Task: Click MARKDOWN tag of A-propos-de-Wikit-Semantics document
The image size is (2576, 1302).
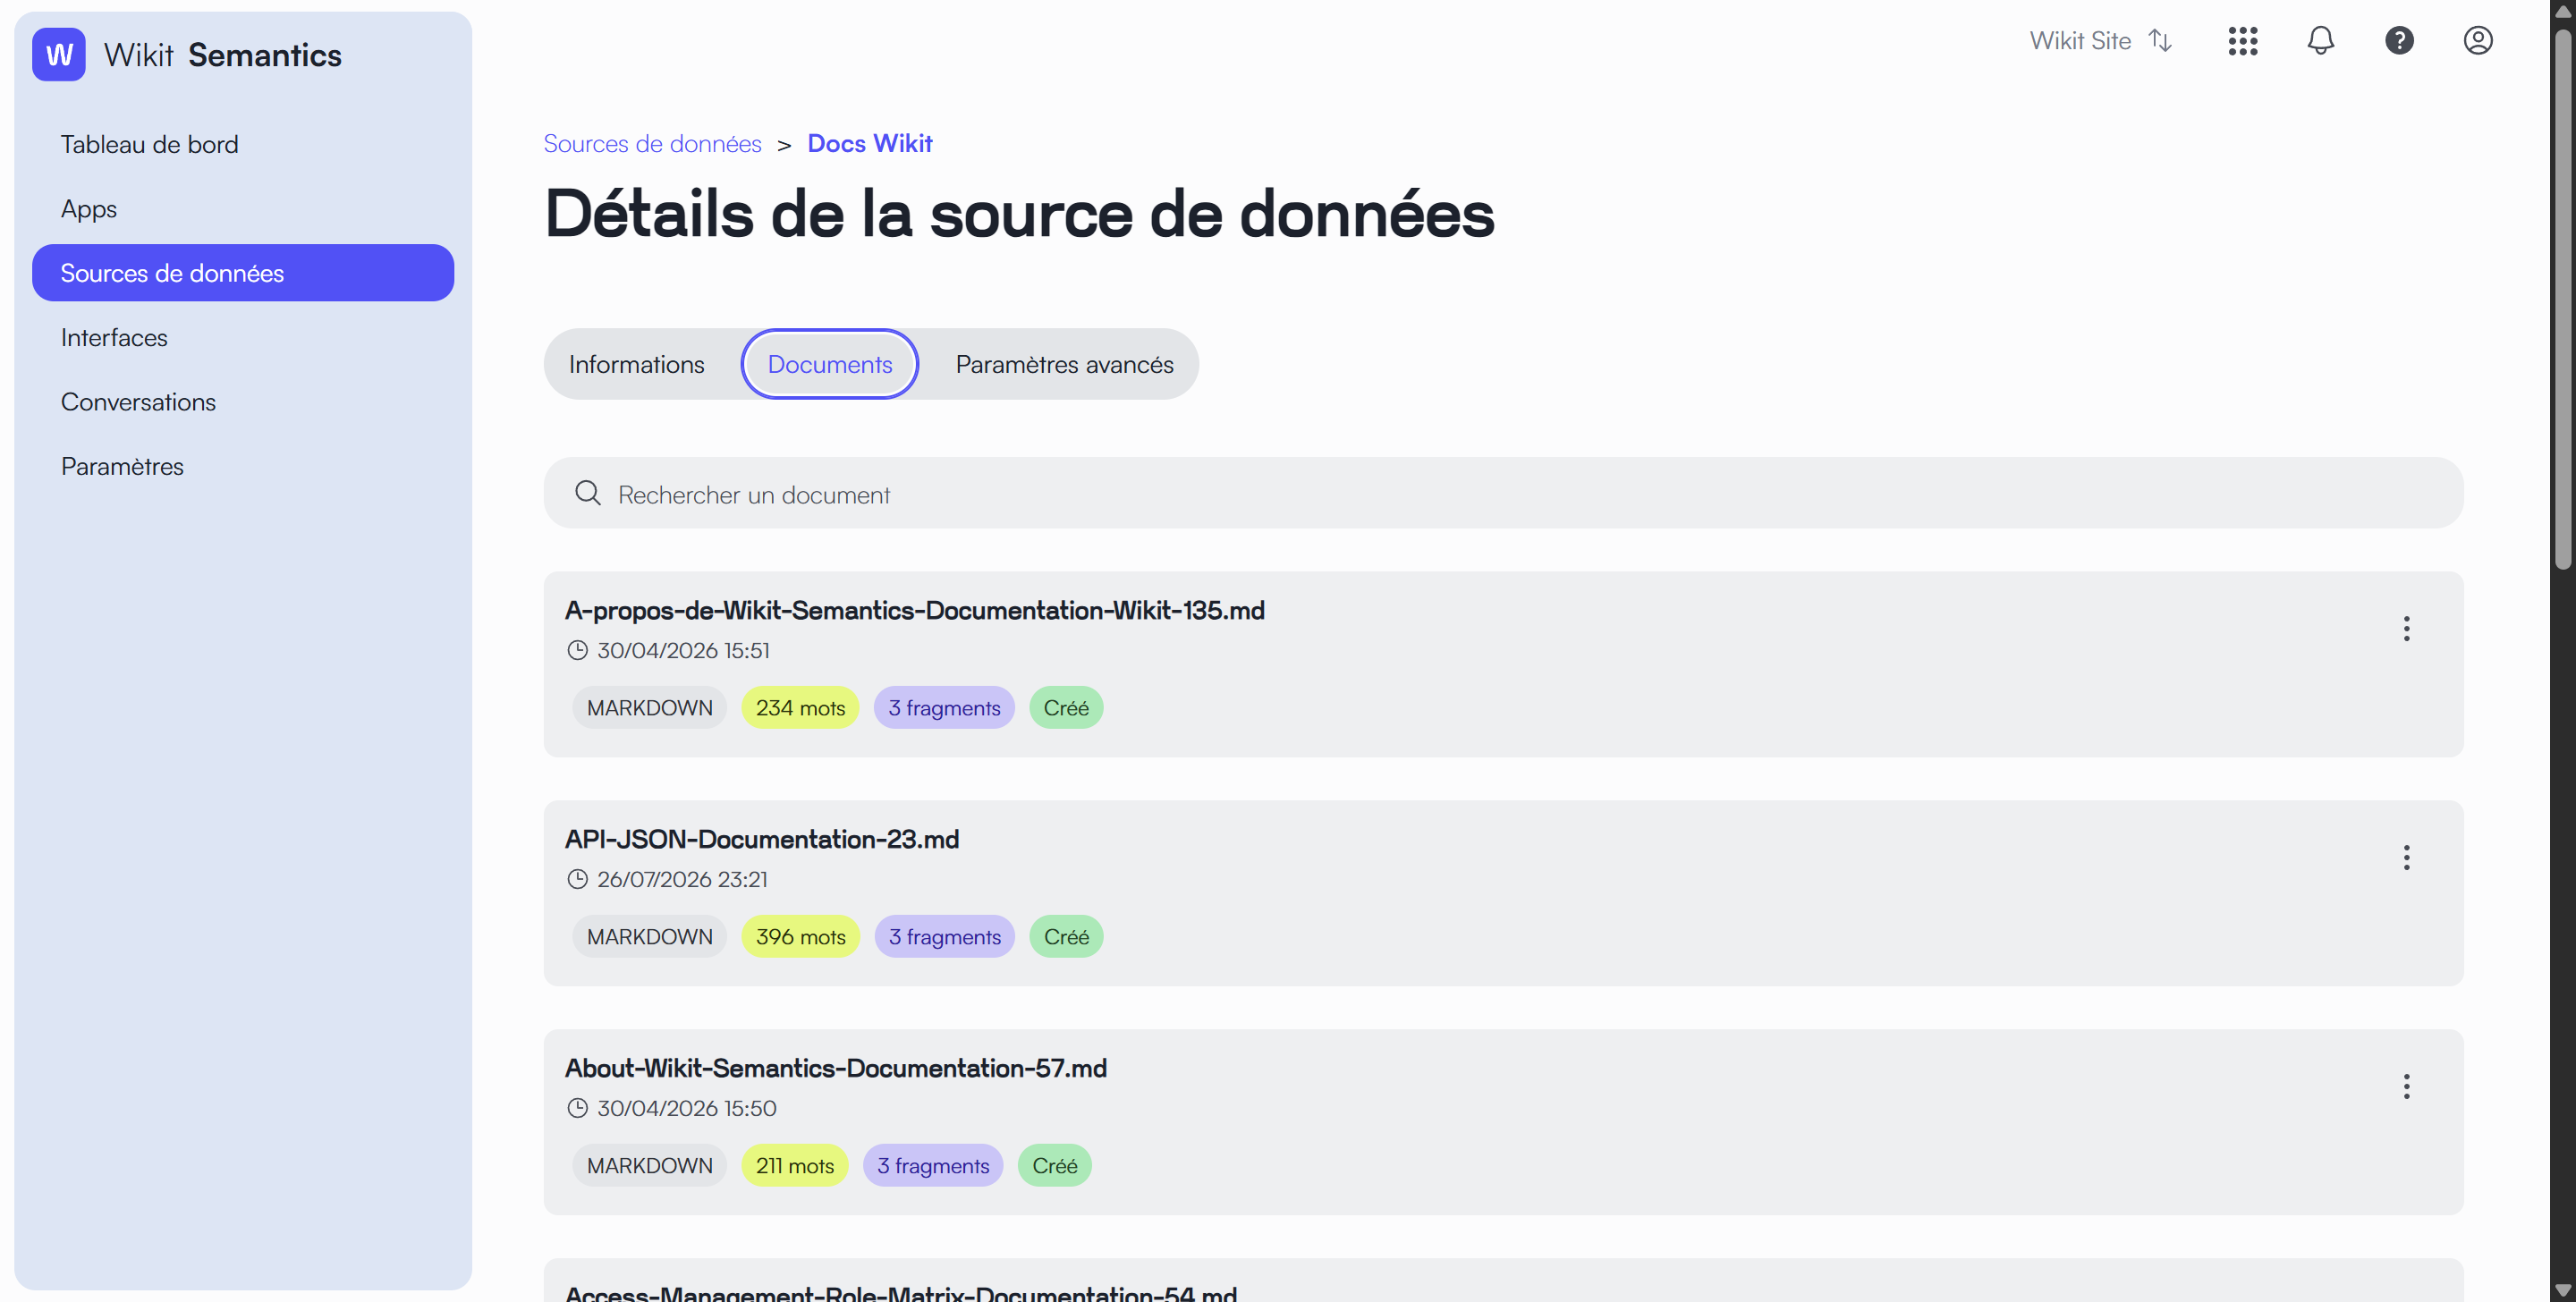Action: click(x=649, y=708)
